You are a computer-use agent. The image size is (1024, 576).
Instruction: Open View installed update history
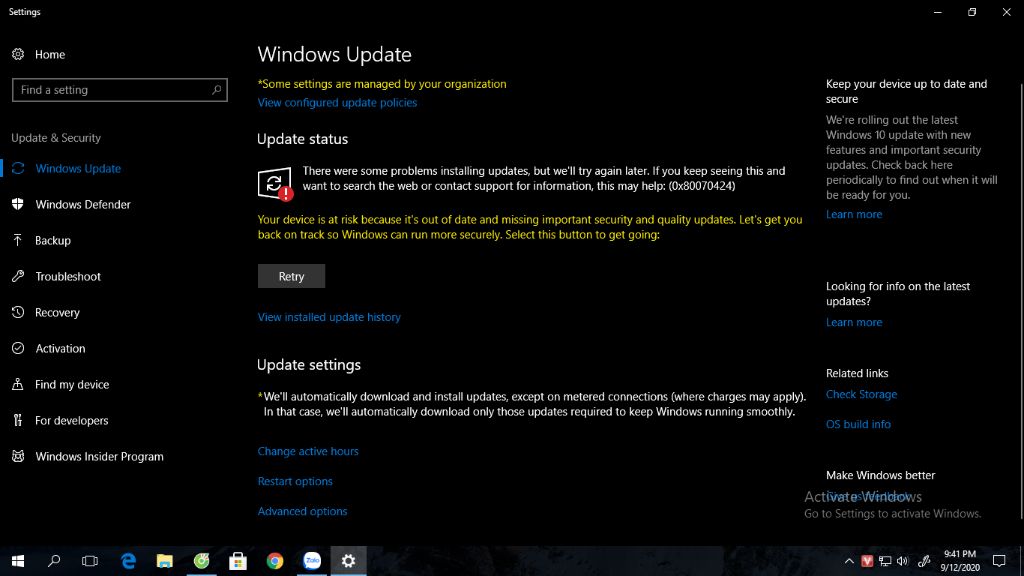tap(329, 317)
